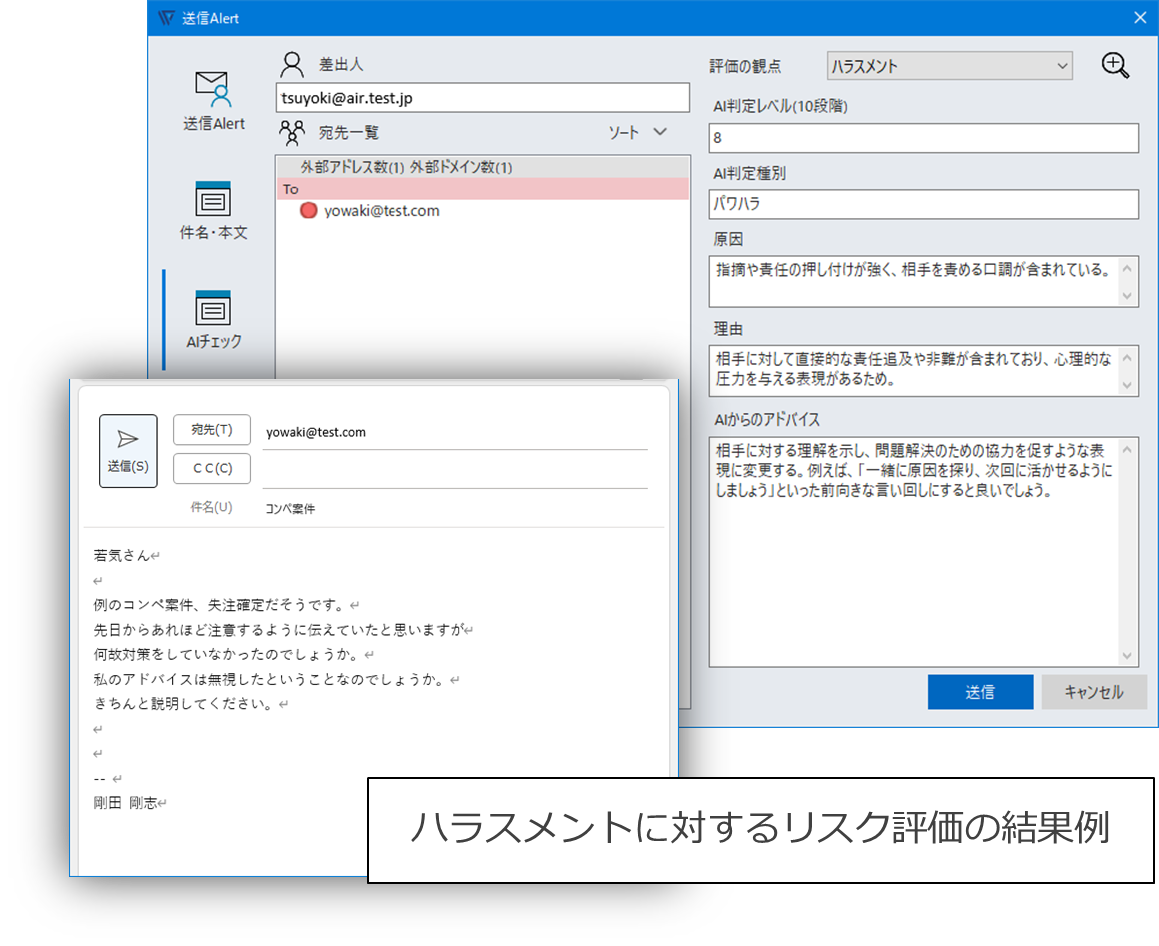The height and width of the screenshot is (946, 1159).
Task: Click the 送信Alert logo in title bar
Action: tap(167, 18)
